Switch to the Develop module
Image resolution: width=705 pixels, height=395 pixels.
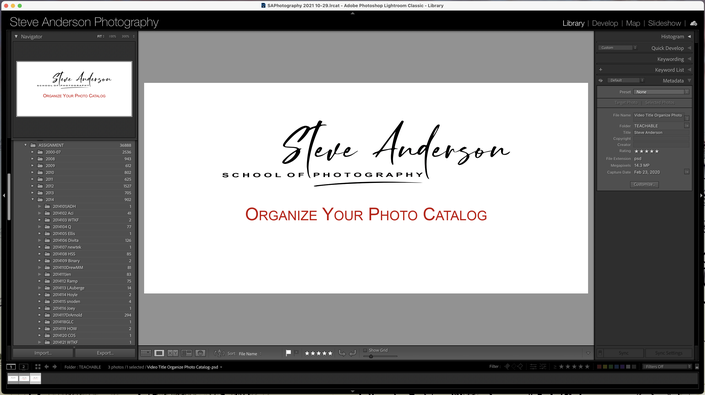(x=605, y=23)
